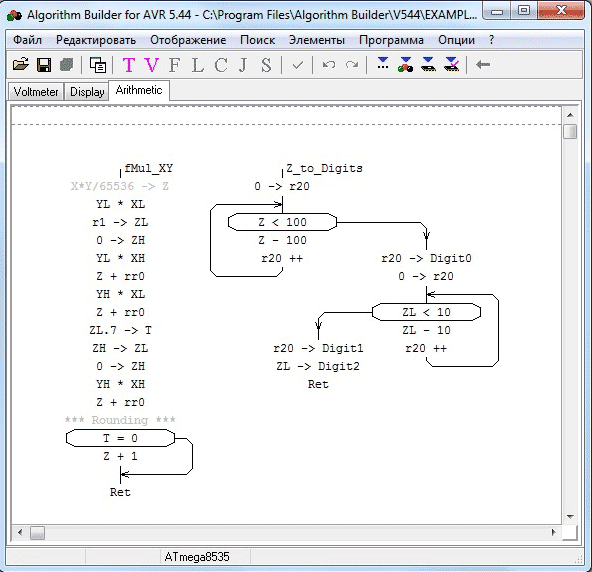Select the magenta T text element tool
592x572 pixels.
coord(129,65)
